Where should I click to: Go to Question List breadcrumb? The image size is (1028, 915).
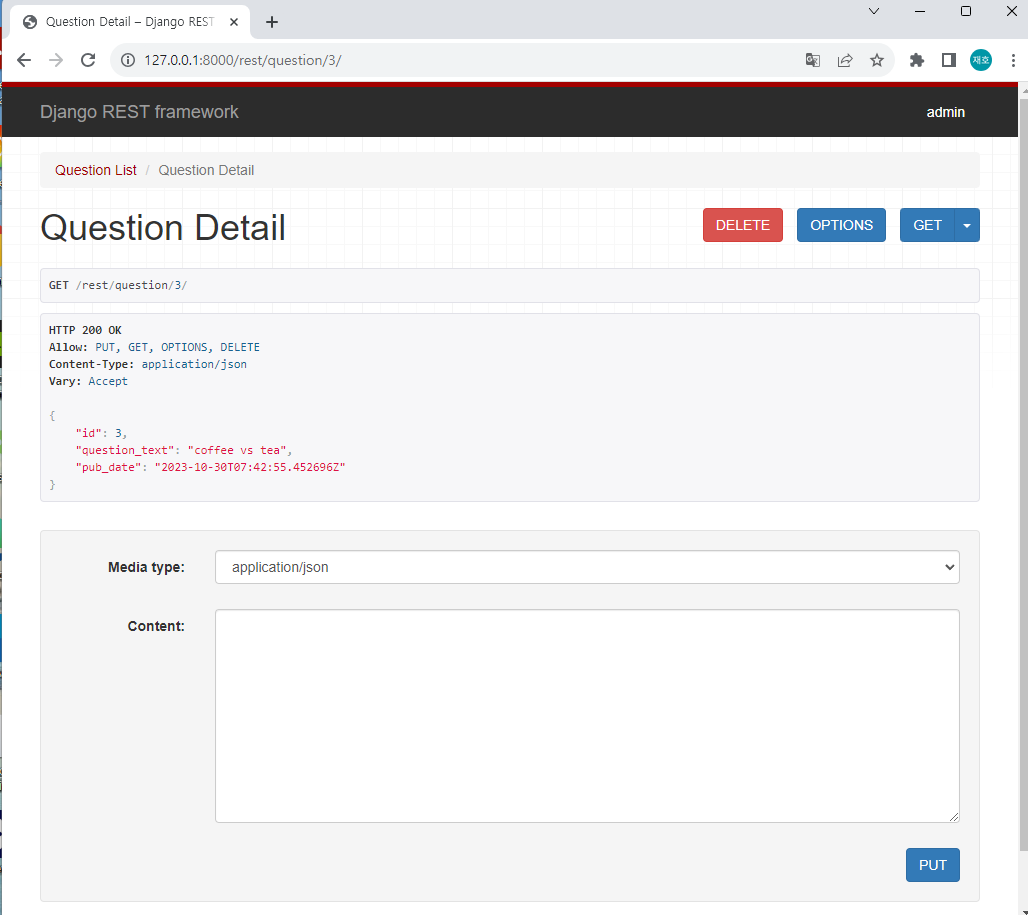coord(96,170)
